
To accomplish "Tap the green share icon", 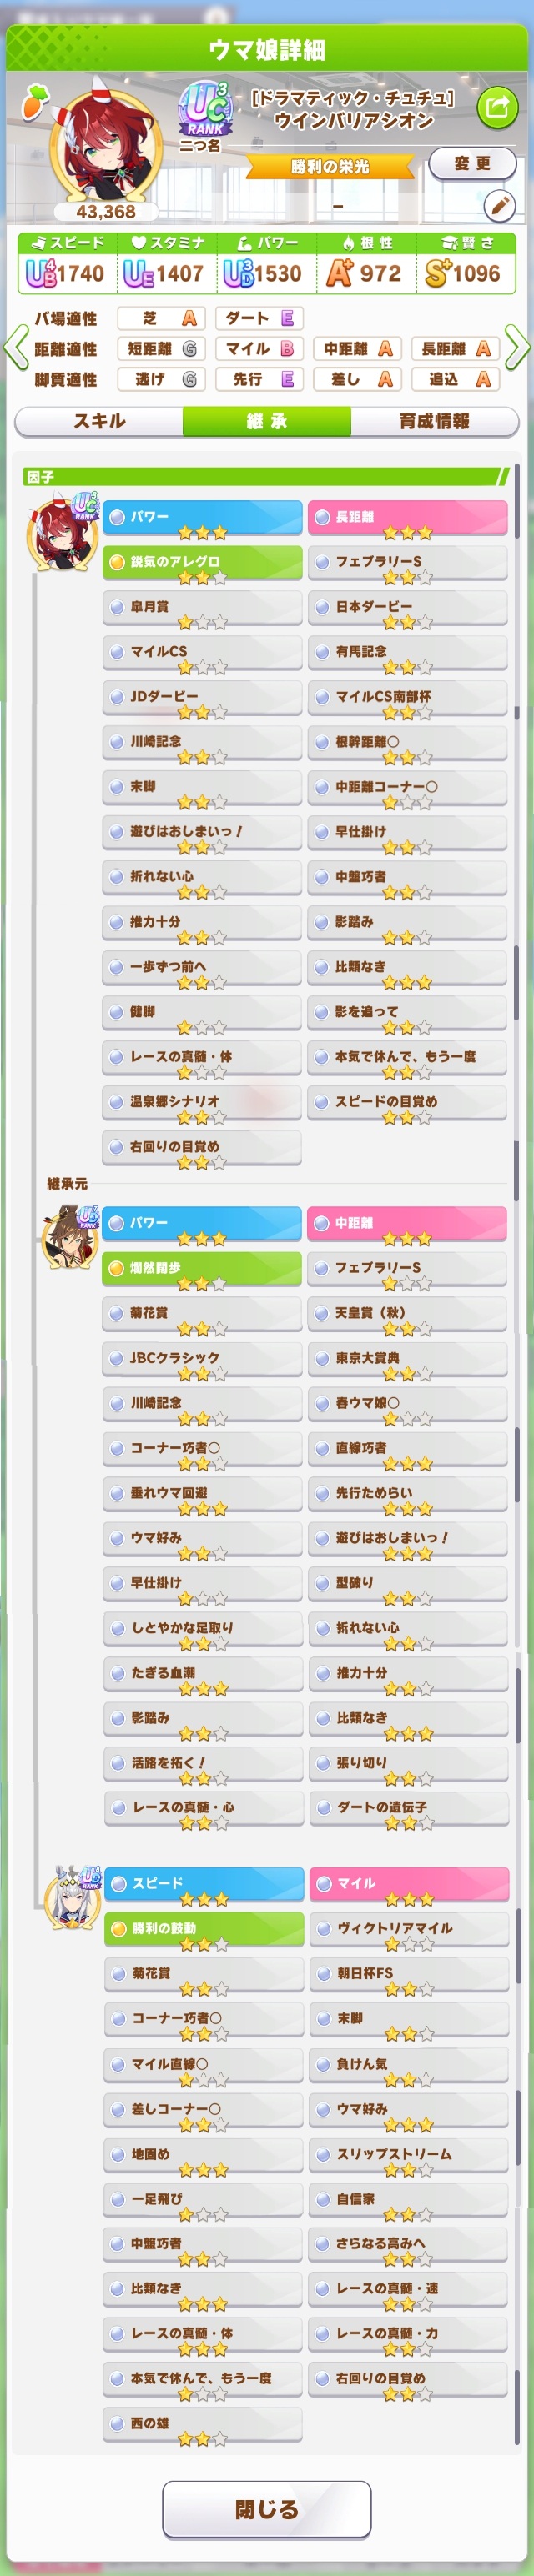I will (497, 105).
